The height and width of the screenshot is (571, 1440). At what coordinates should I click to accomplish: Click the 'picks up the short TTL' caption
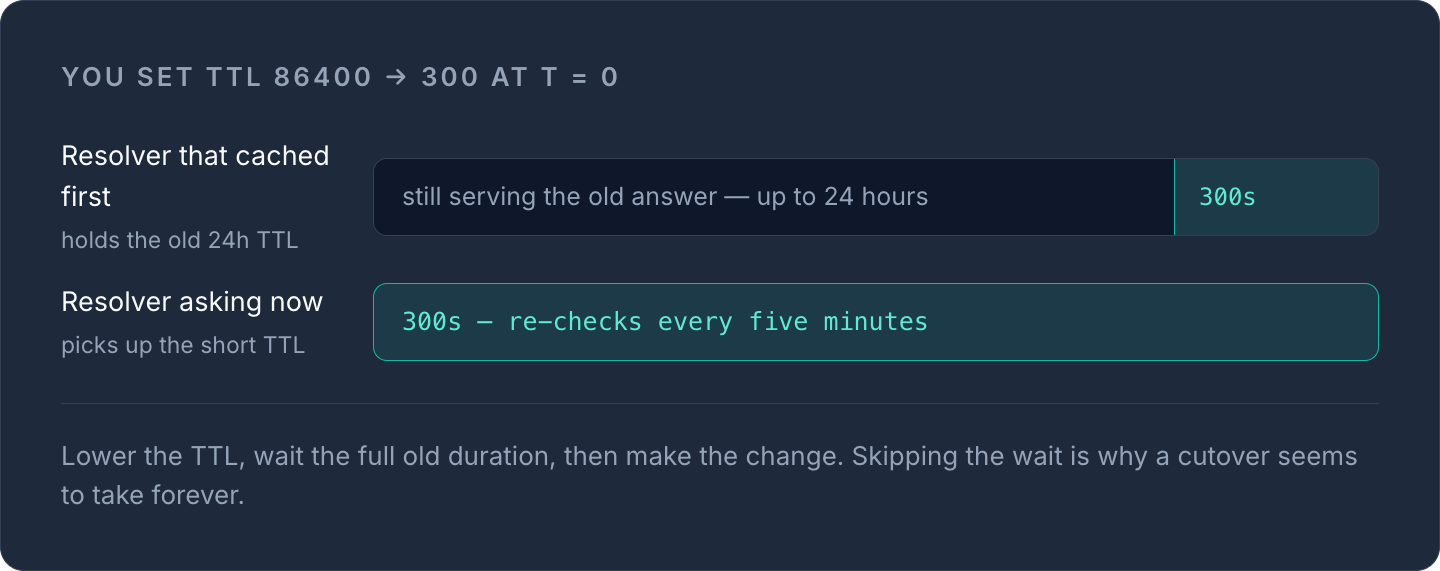[x=183, y=346]
